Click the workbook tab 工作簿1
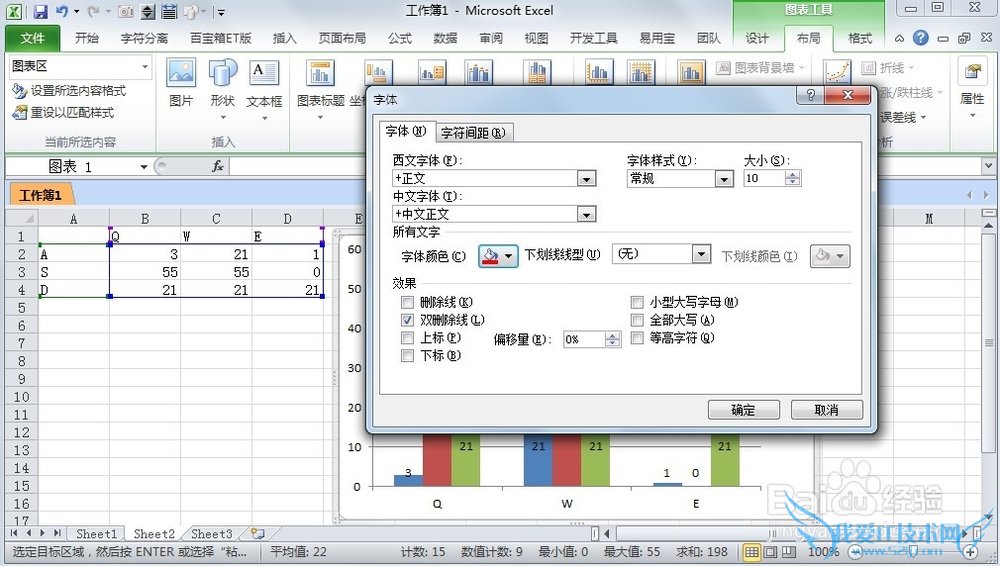 pos(40,195)
